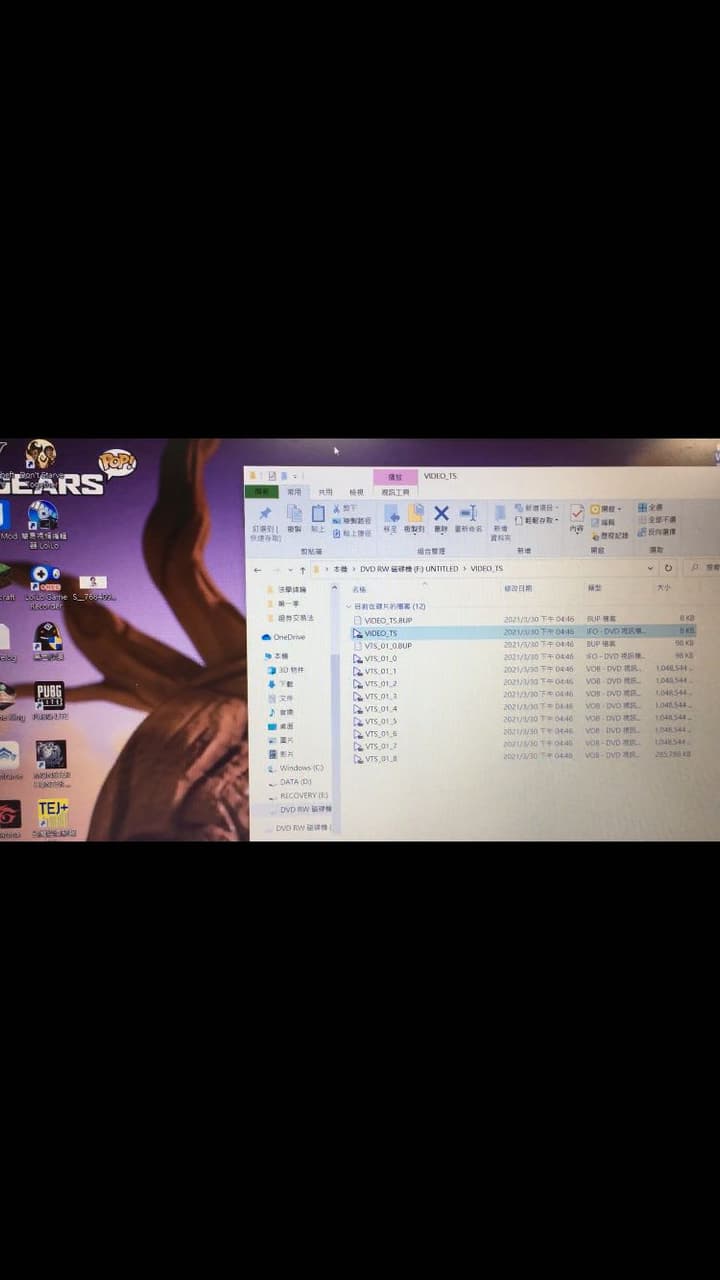
Task: Select the VTS_01_4 file
Action: tap(522, 708)
